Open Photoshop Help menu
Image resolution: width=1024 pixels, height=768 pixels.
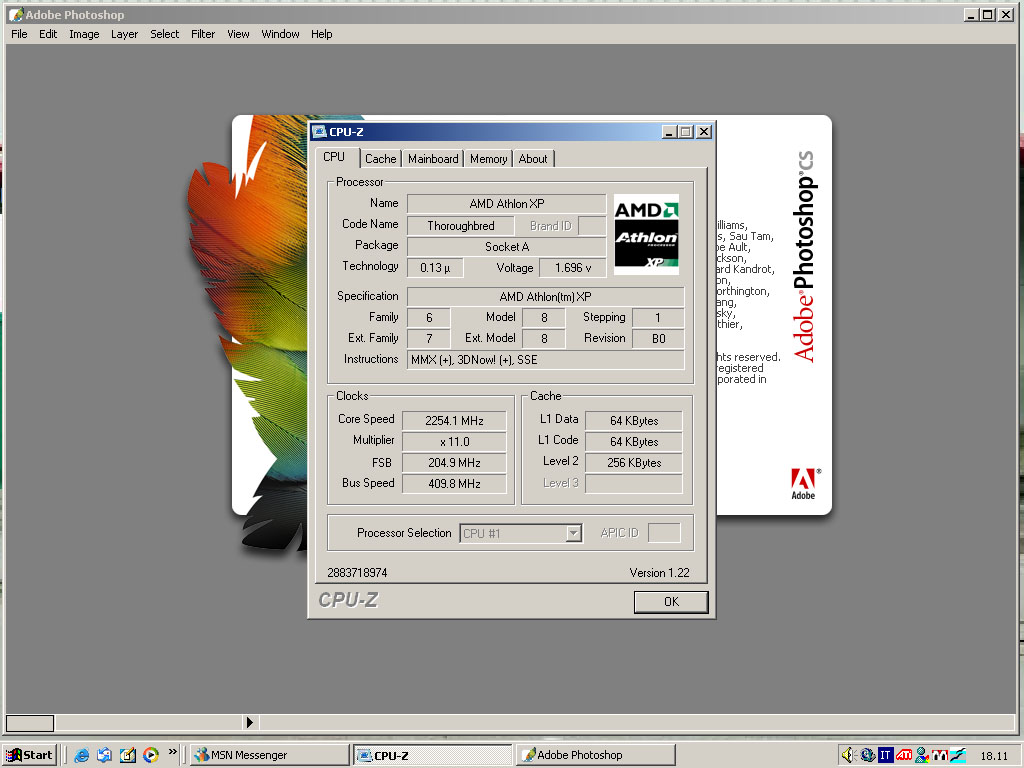pos(321,34)
